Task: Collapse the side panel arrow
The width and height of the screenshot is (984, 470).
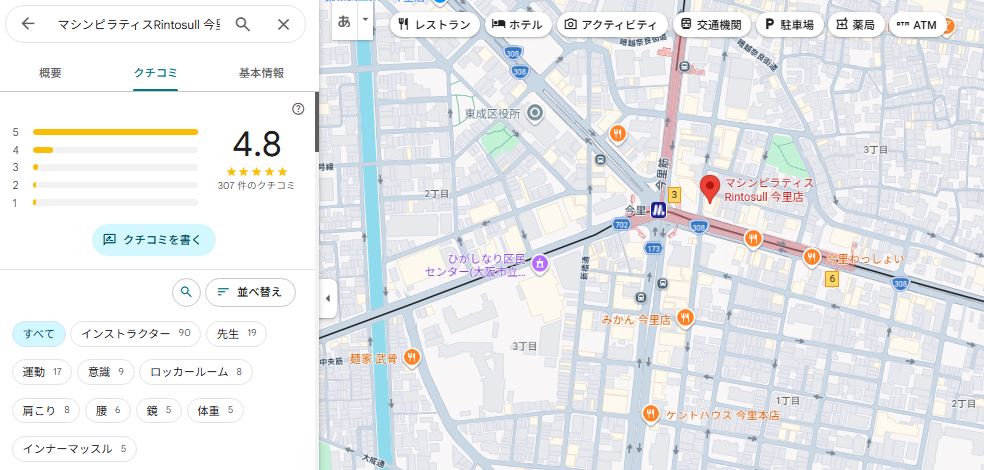Action: tap(328, 298)
